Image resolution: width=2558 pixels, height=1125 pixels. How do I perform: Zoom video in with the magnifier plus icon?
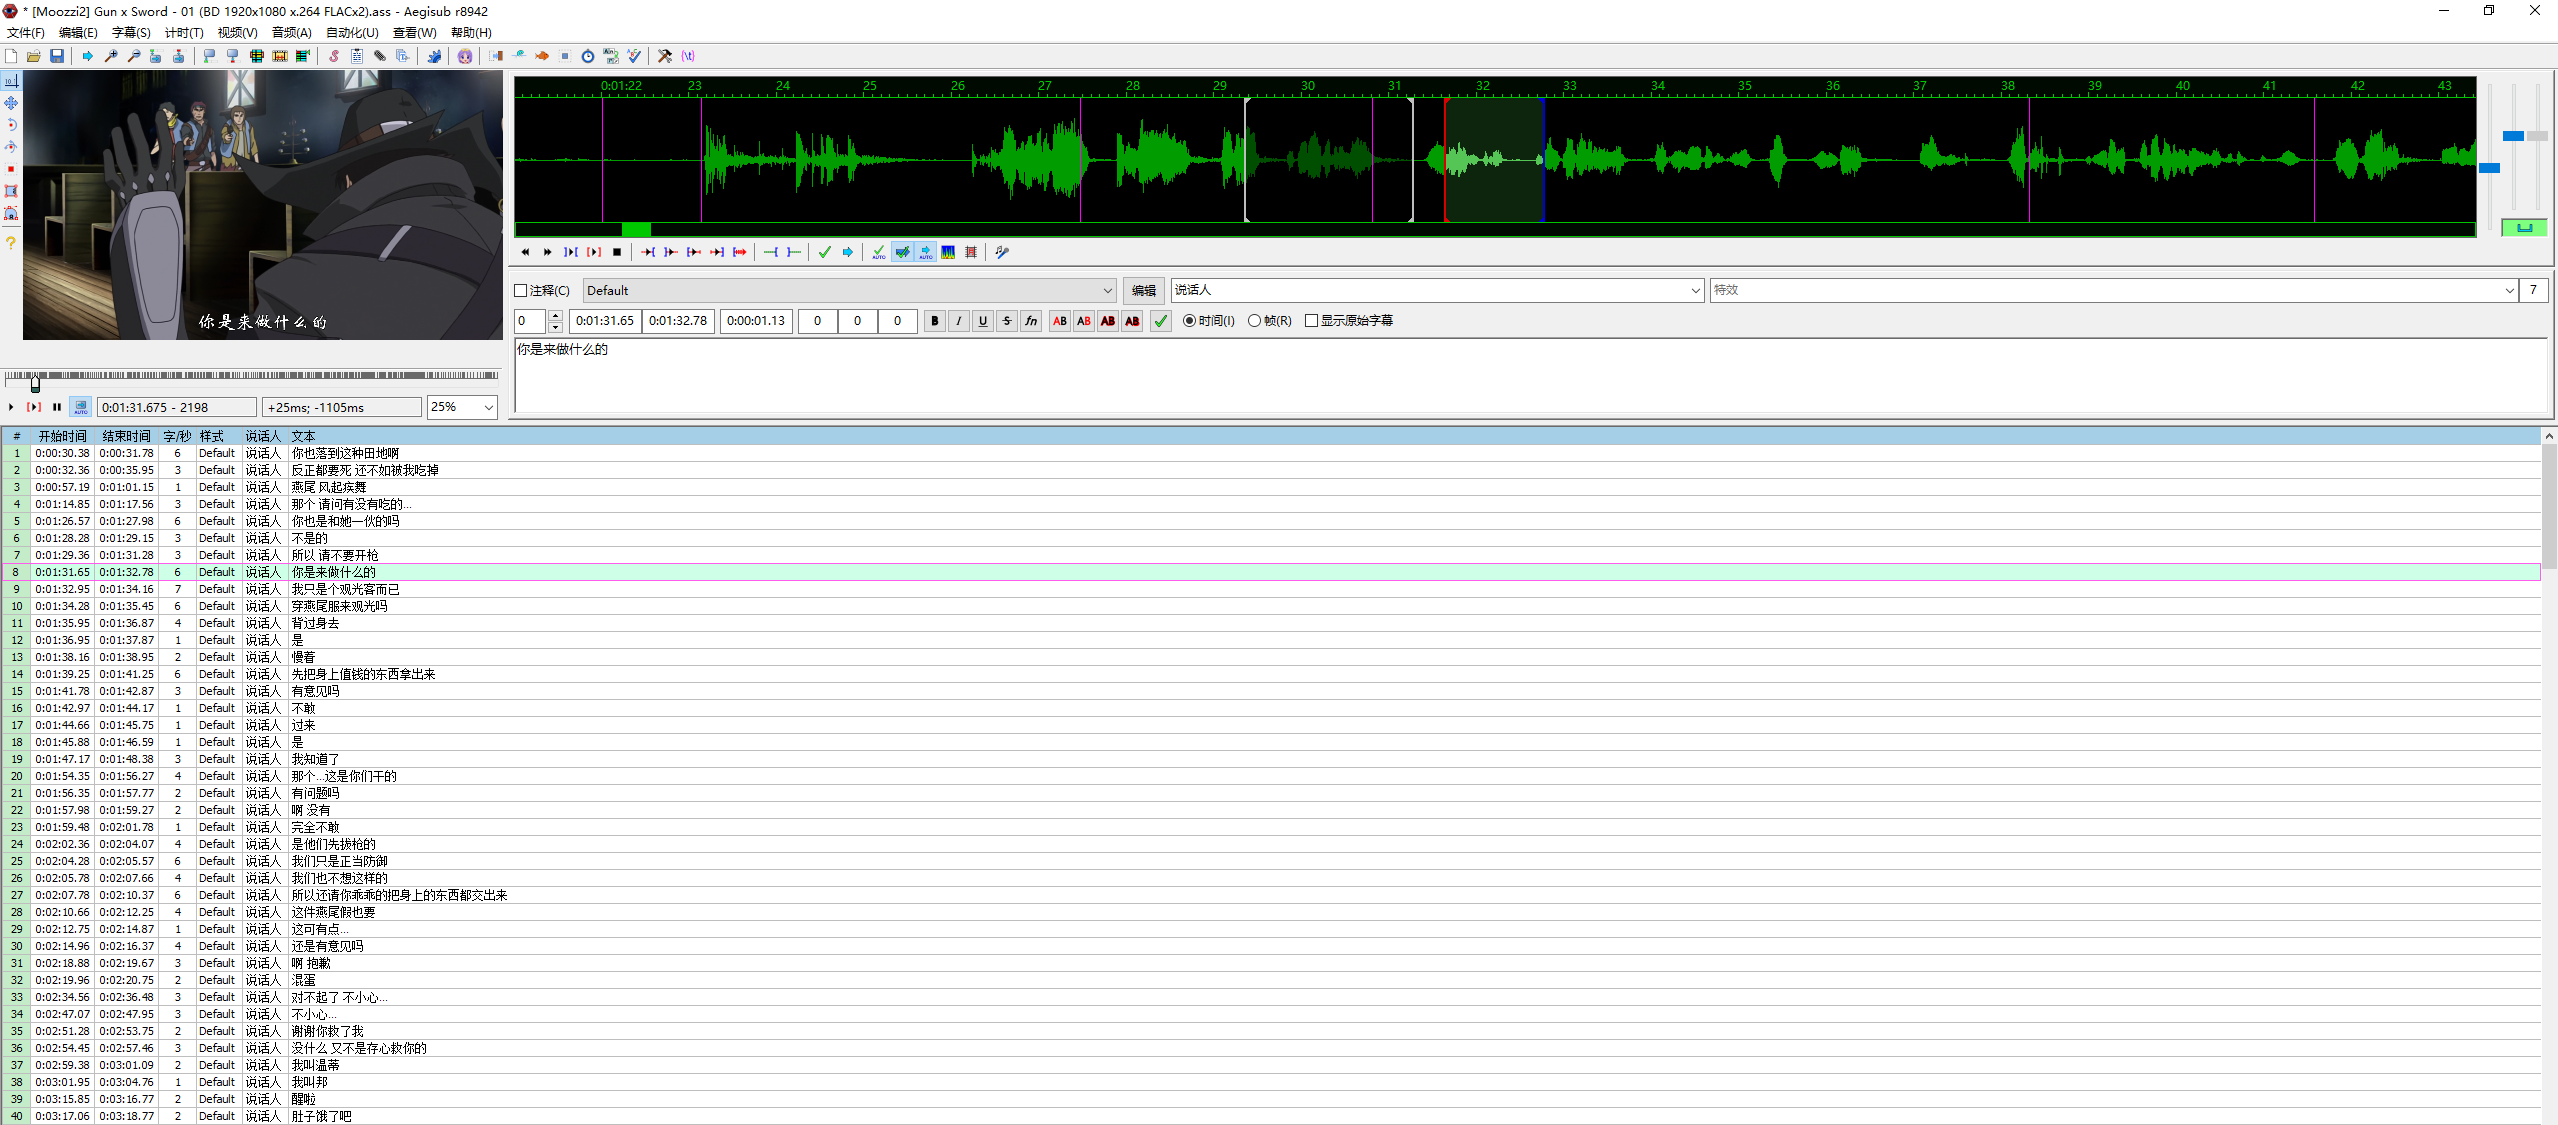[x=111, y=56]
